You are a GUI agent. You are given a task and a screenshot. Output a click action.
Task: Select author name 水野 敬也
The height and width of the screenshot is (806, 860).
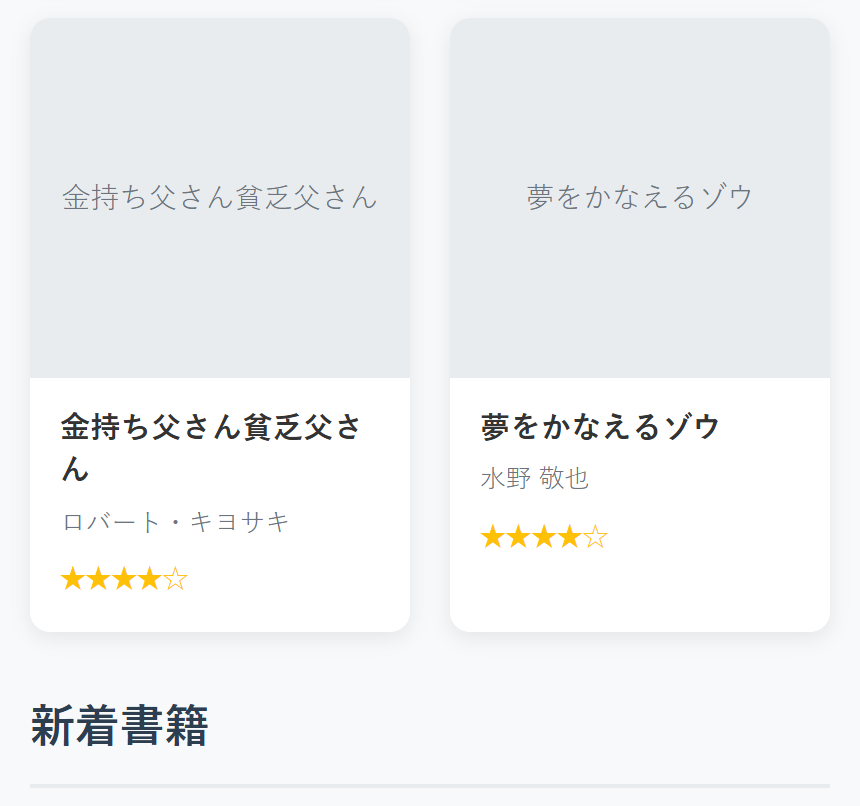pyautogui.click(x=535, y=479)
